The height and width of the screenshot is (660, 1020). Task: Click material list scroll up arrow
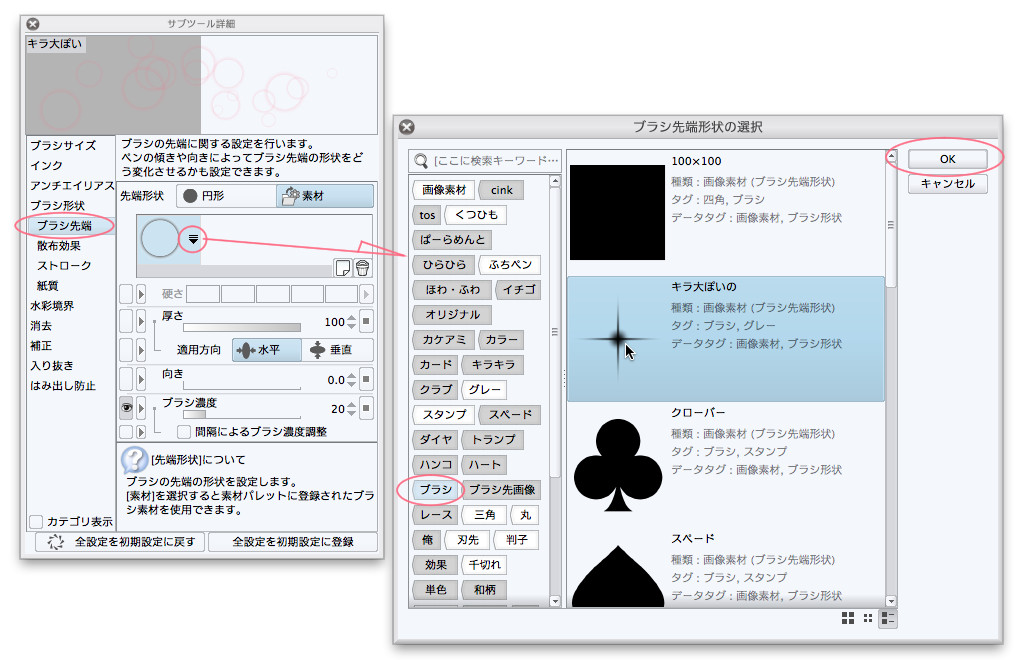(x=891, y=156)
